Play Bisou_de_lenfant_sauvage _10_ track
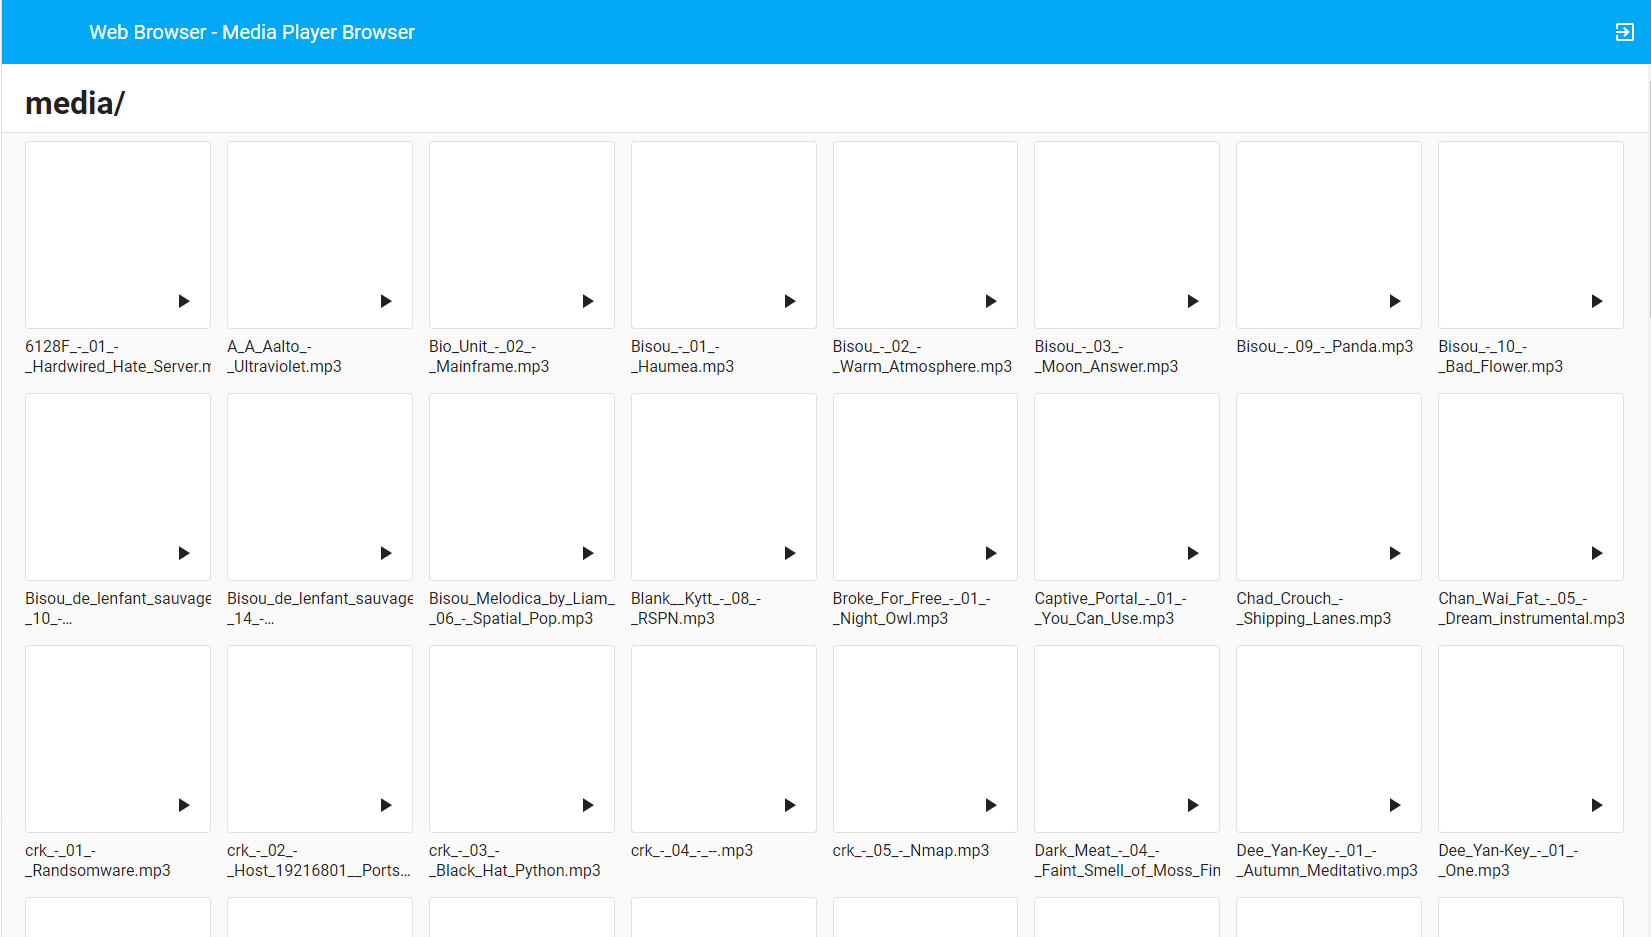 [184, 553]
